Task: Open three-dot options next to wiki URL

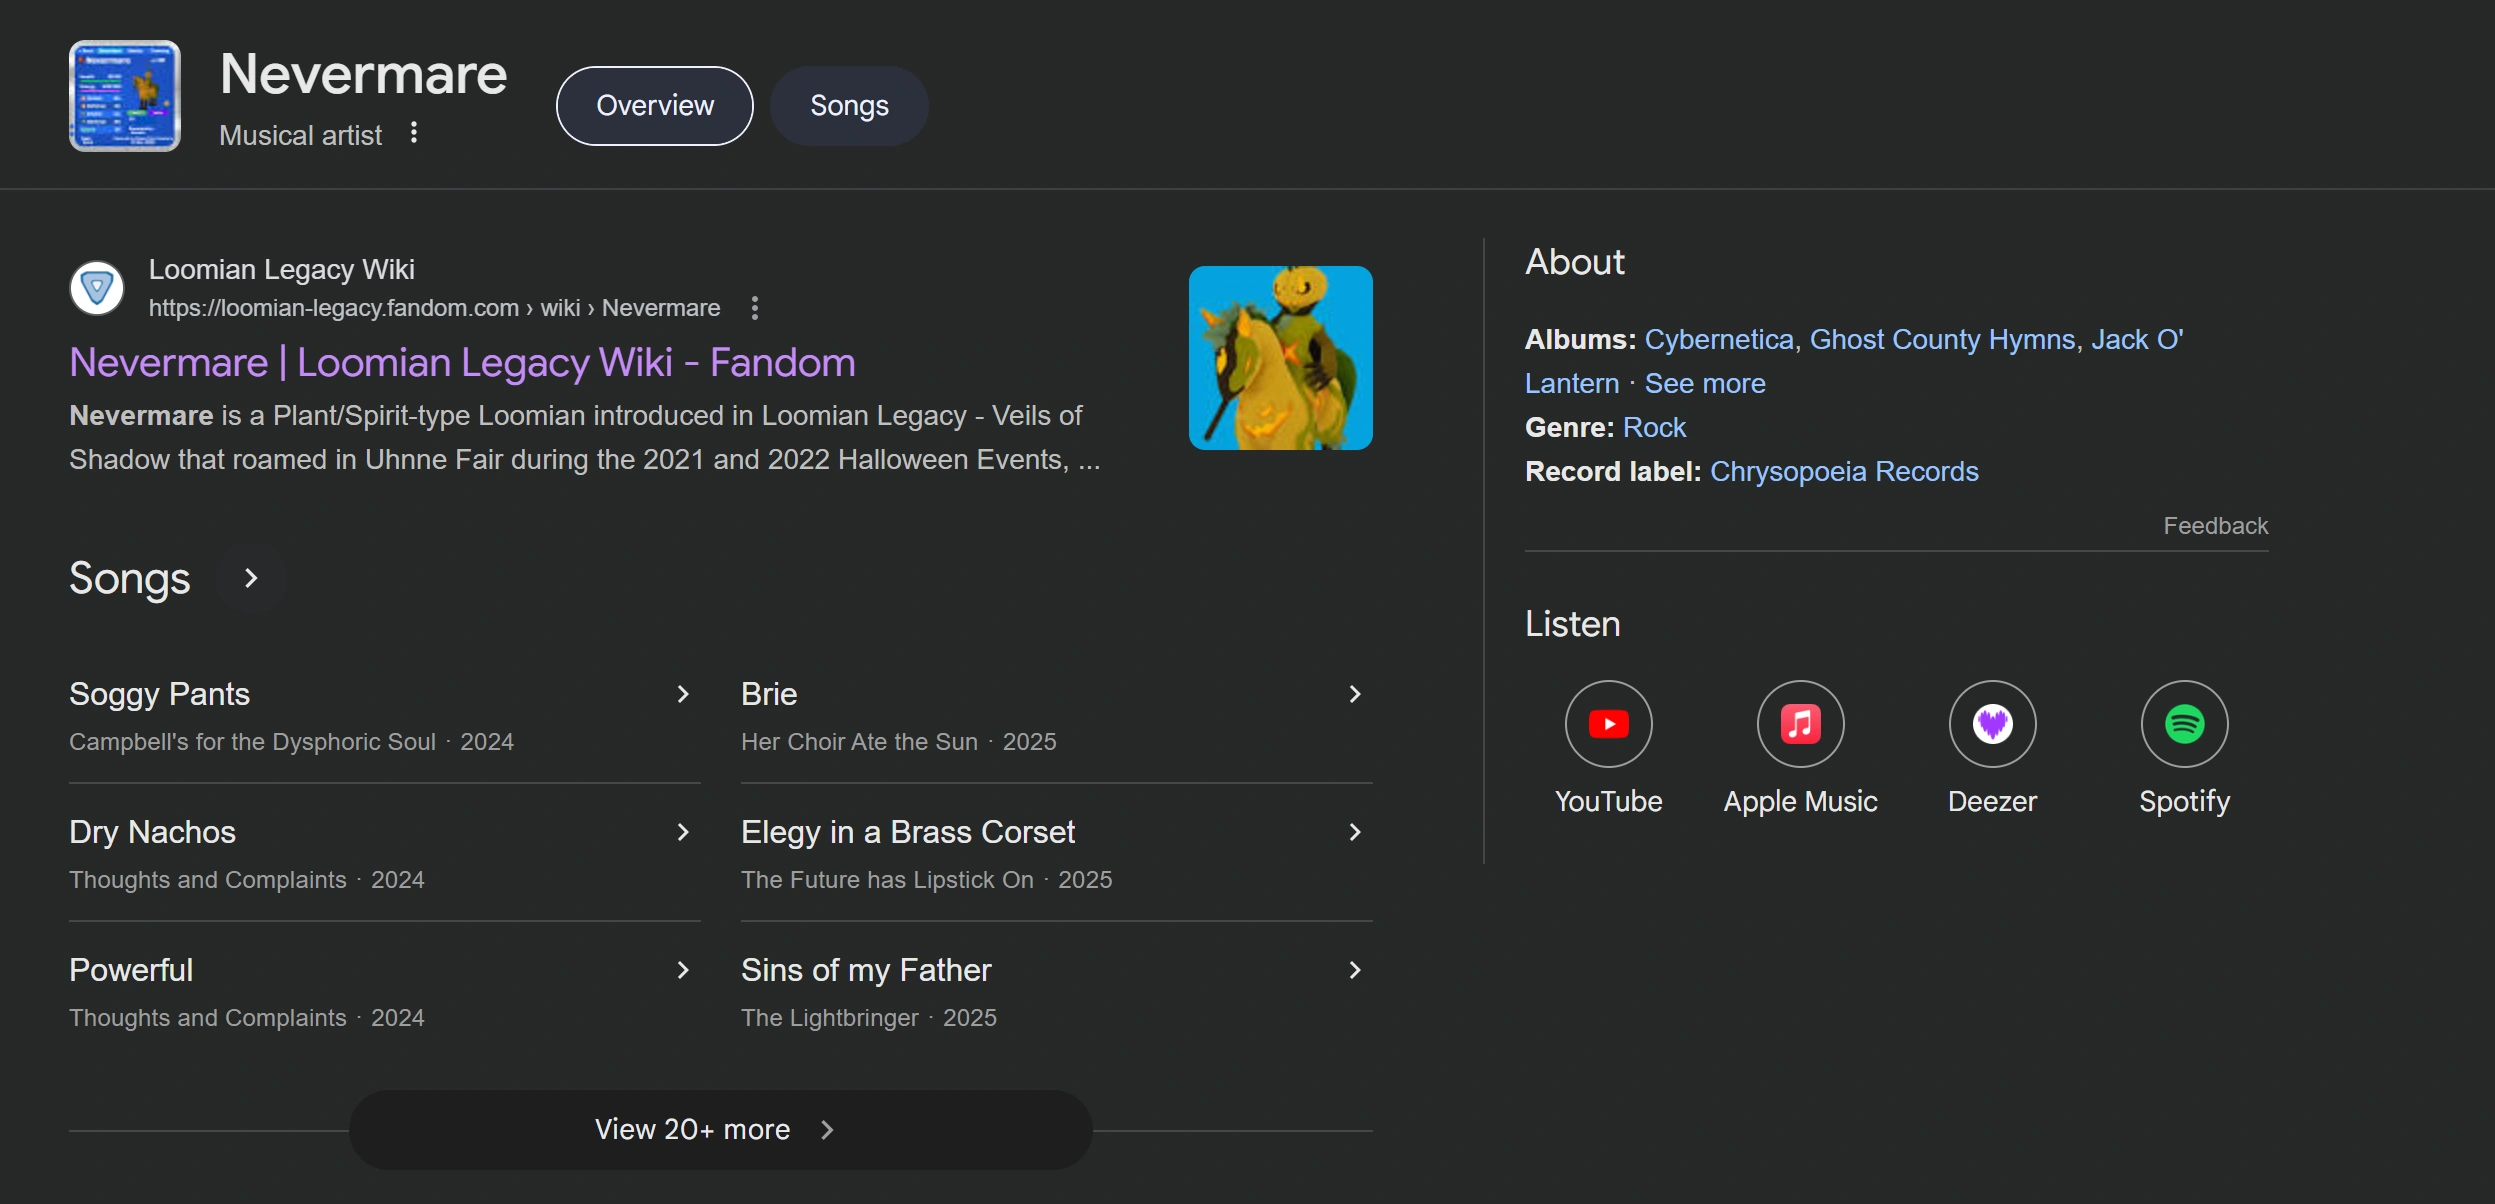Action: (755, 308)
